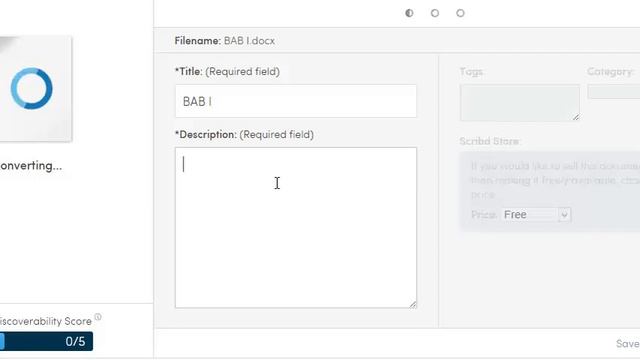Image resolution: width=640 pixels, height=360 pixels.
Task: Click the first half-filled step indicator circle
Action: pyautogui.click(x=409, y=13)
